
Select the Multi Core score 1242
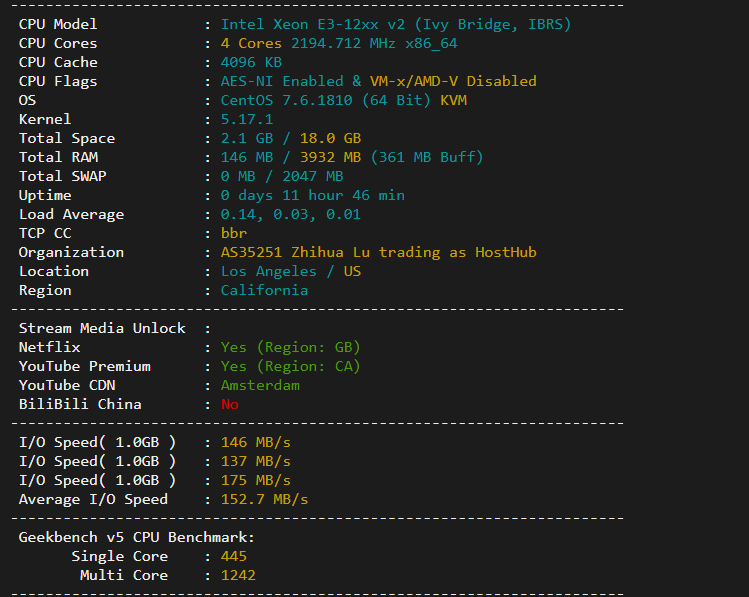[x=238, y=576]
